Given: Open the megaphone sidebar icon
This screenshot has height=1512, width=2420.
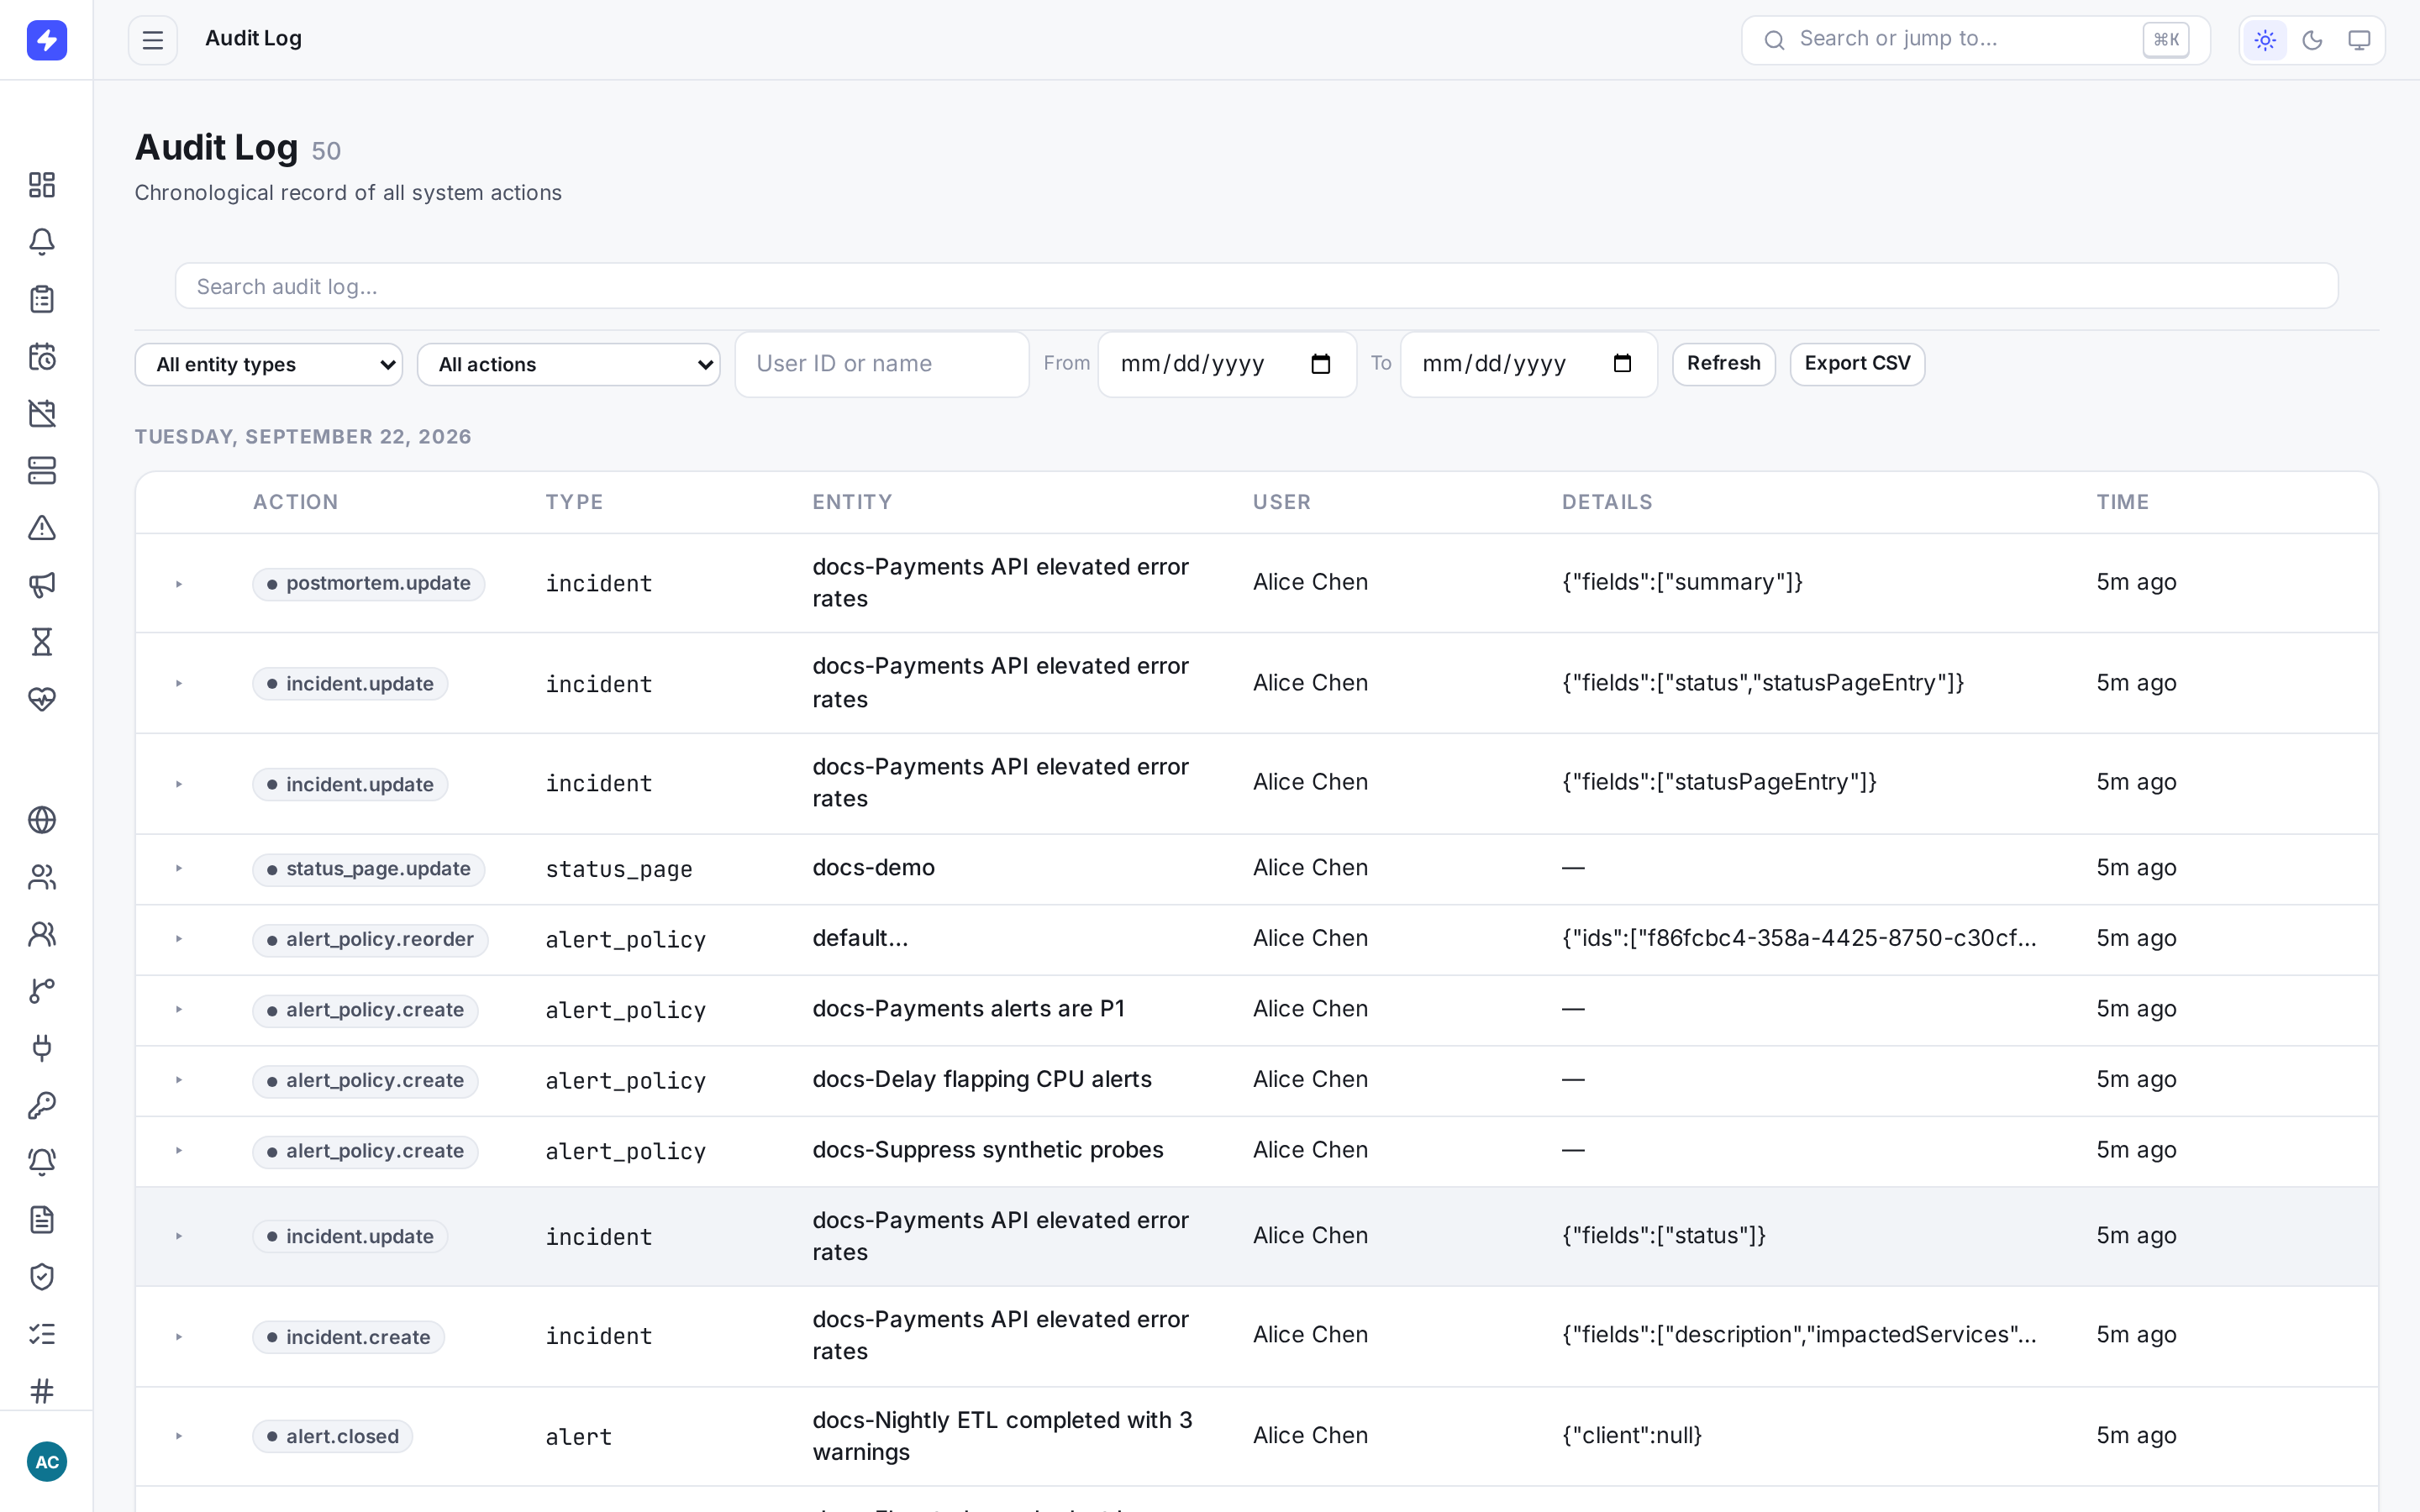Looking at the screenshot, I should 42,584.
